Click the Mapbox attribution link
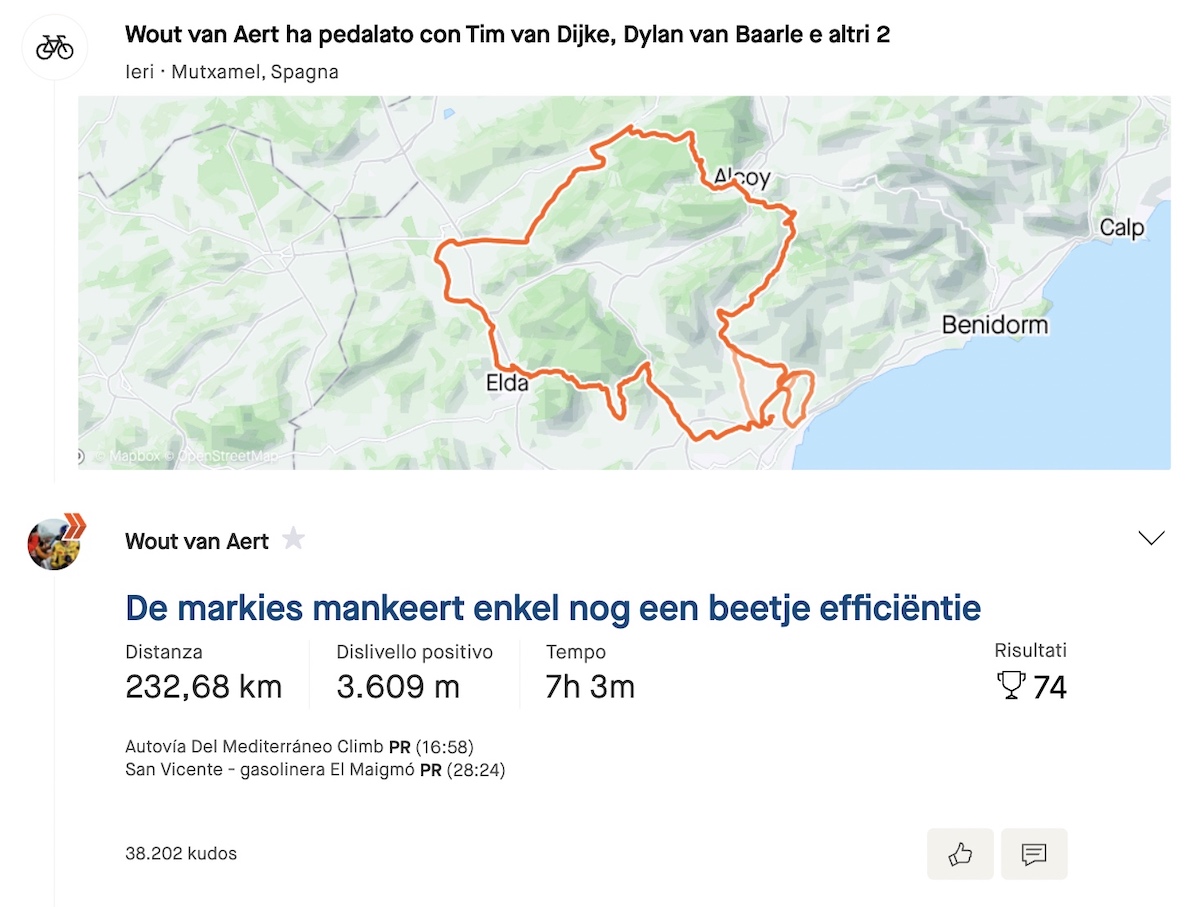This screenshot has width=1200, height=907. tap(125, 457)
